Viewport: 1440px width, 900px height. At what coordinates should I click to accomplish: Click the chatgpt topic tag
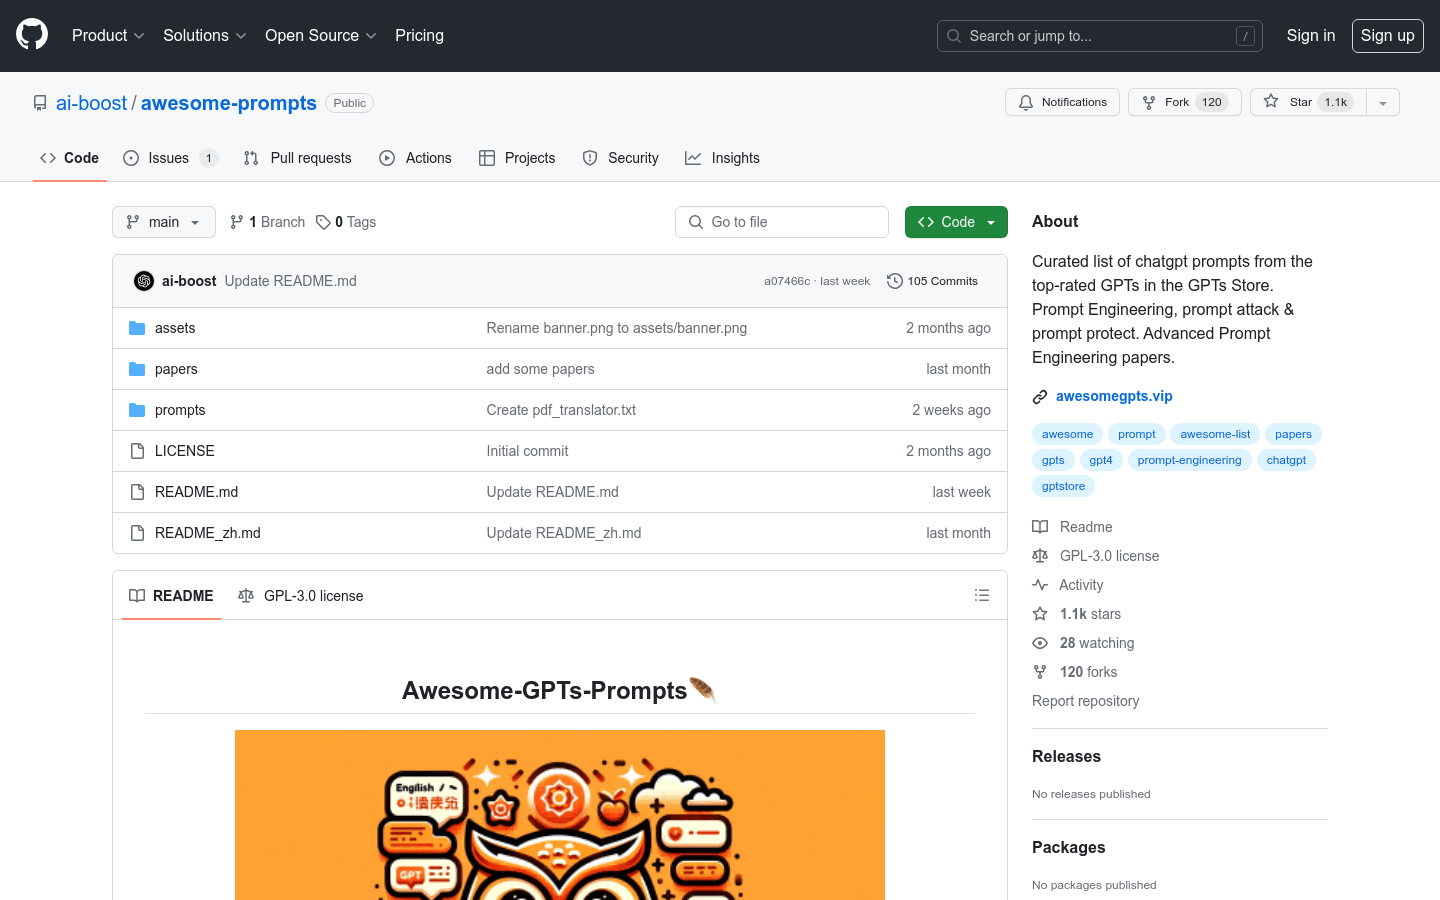pyautogui.click(x=1286, y=460)
